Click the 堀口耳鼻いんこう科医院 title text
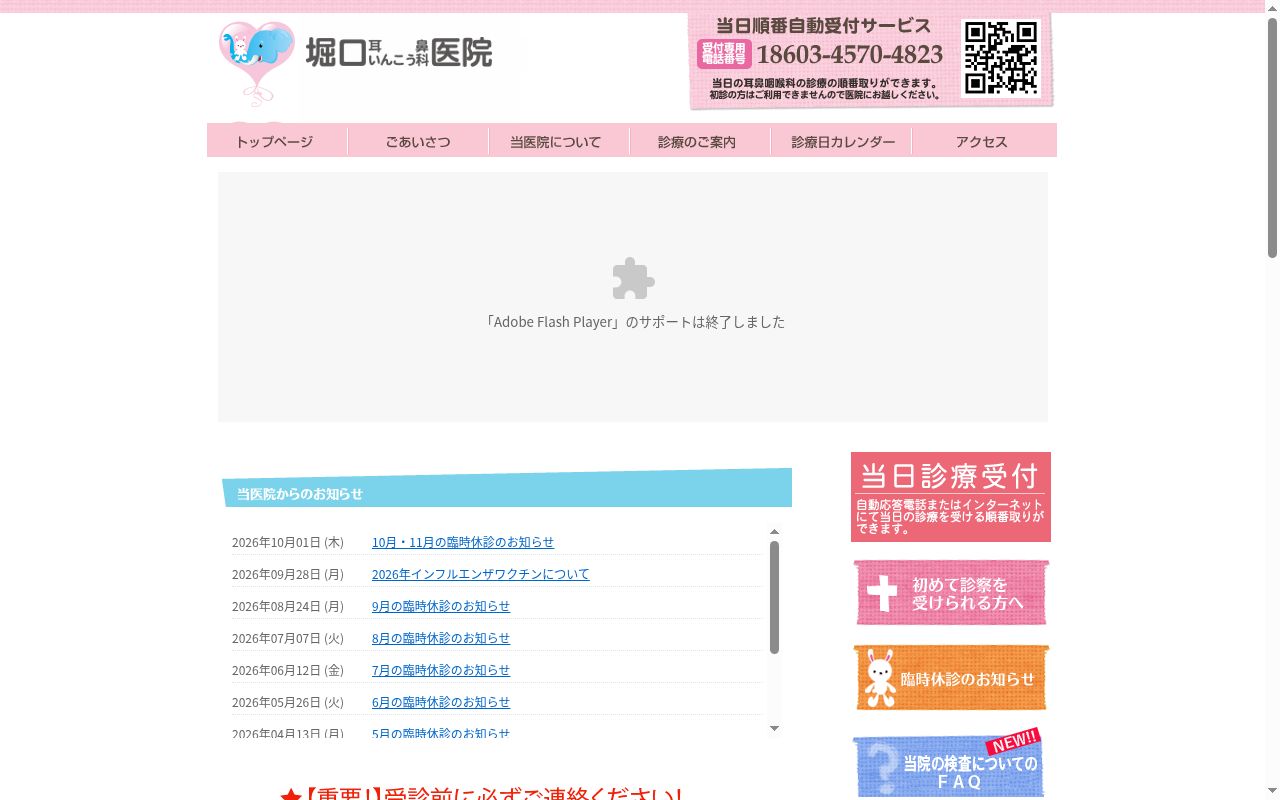Screen dimensions: 1280x800 click(399, 52)
